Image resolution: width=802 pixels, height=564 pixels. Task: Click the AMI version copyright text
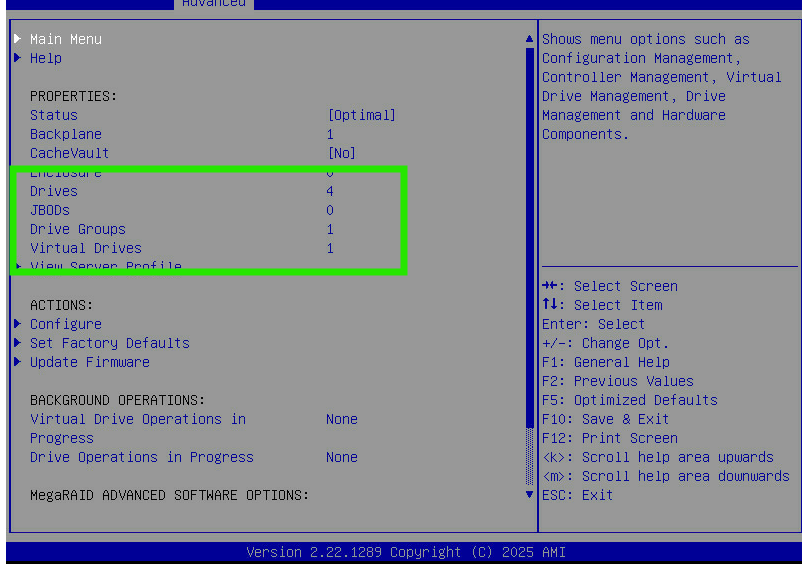click(x=406, y=552)
